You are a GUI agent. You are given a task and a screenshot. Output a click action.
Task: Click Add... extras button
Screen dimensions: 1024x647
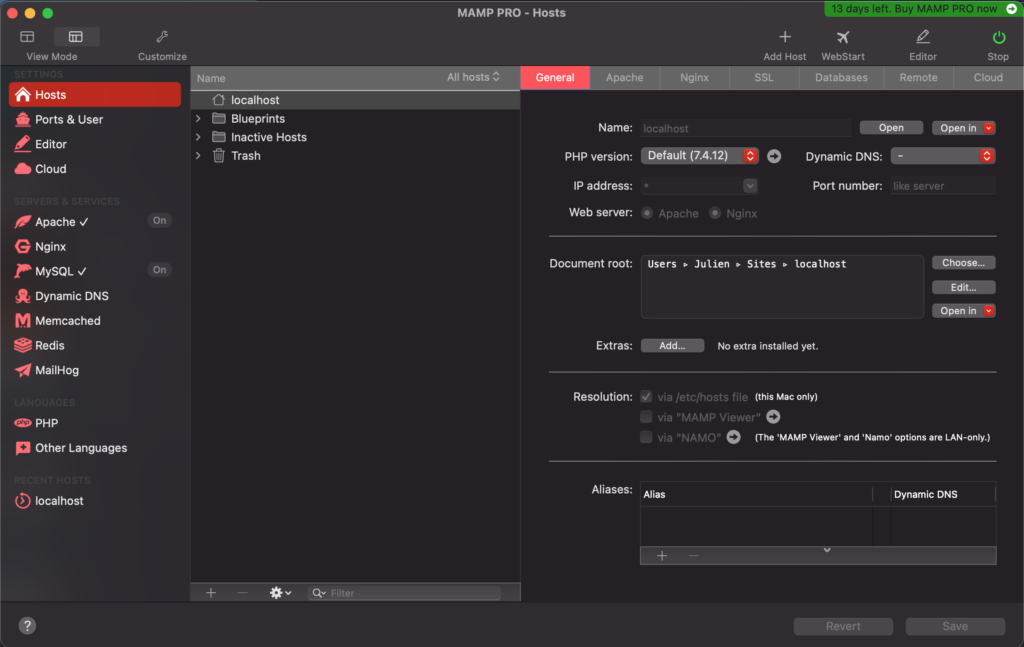672,345
